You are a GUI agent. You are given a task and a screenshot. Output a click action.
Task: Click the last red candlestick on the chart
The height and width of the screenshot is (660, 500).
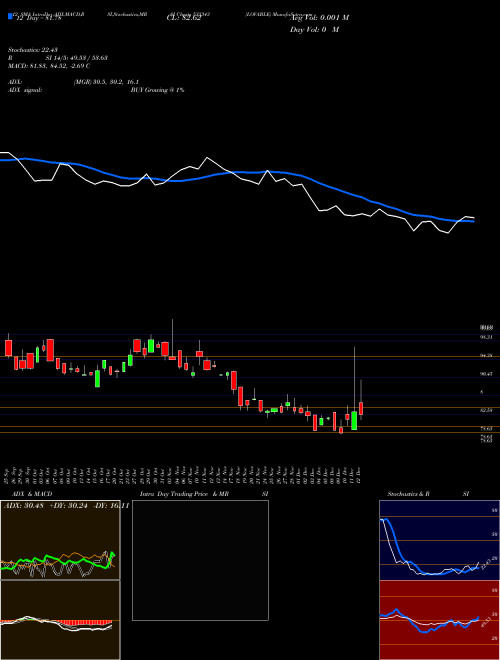(361, 408)
